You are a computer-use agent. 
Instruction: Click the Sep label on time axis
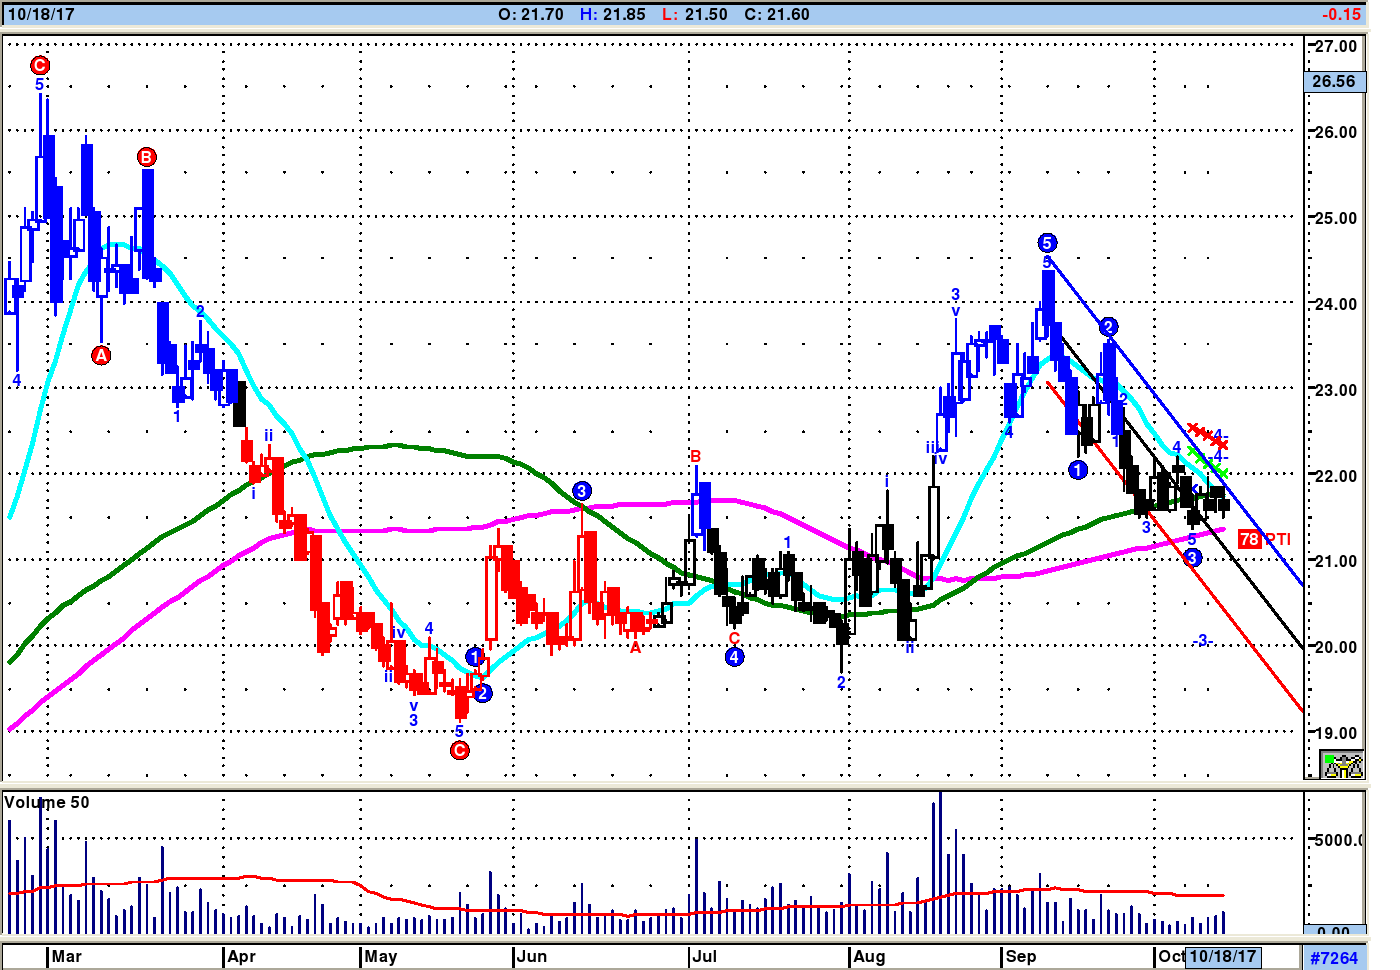[x=1021, y=956]
